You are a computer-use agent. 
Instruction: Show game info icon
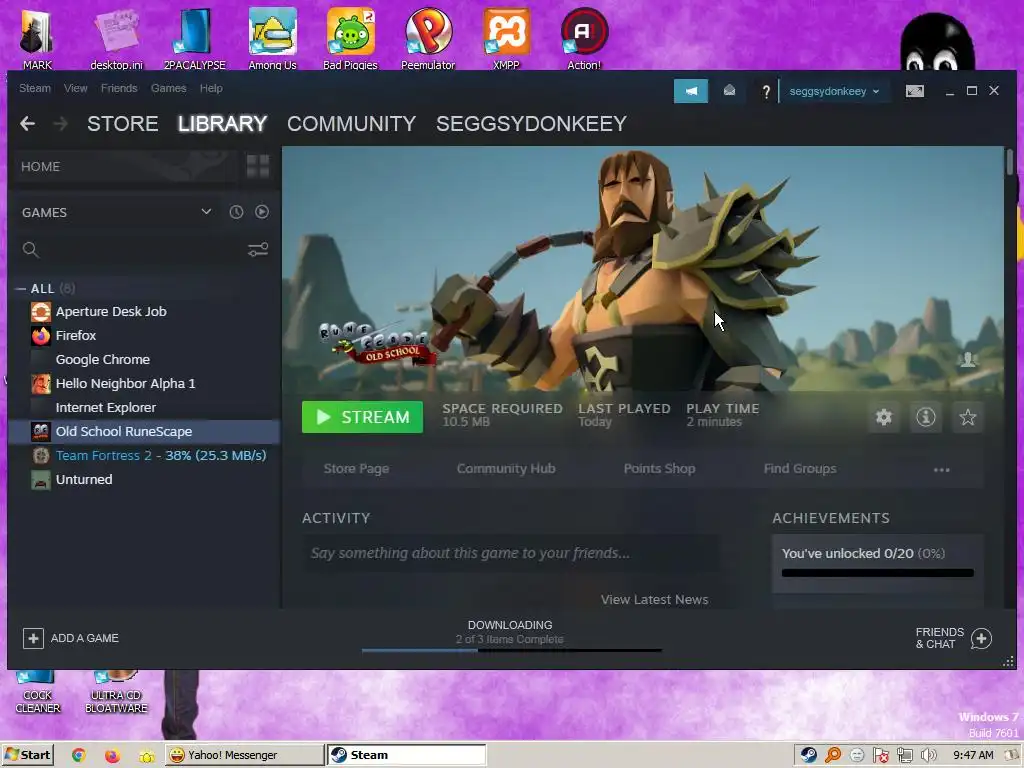[925, 417]
